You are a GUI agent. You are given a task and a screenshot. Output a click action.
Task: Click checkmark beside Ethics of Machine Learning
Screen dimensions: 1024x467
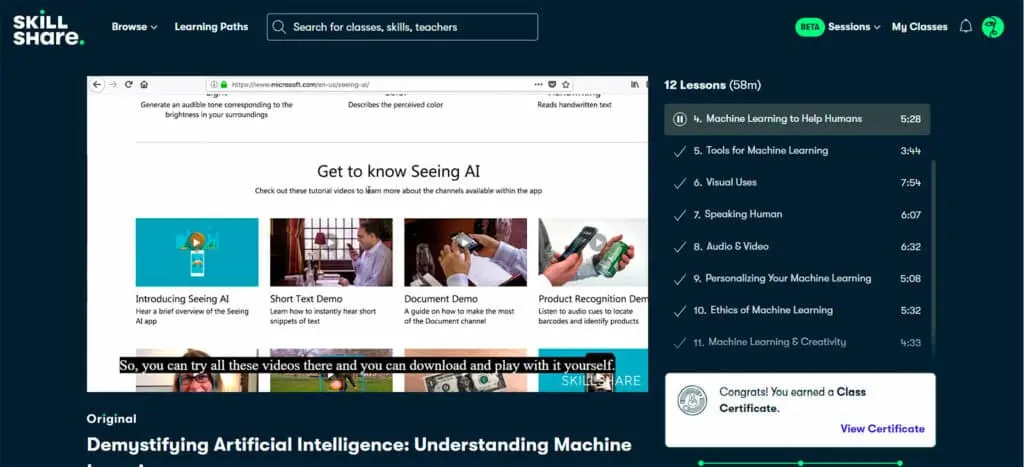tap(680, 310)
